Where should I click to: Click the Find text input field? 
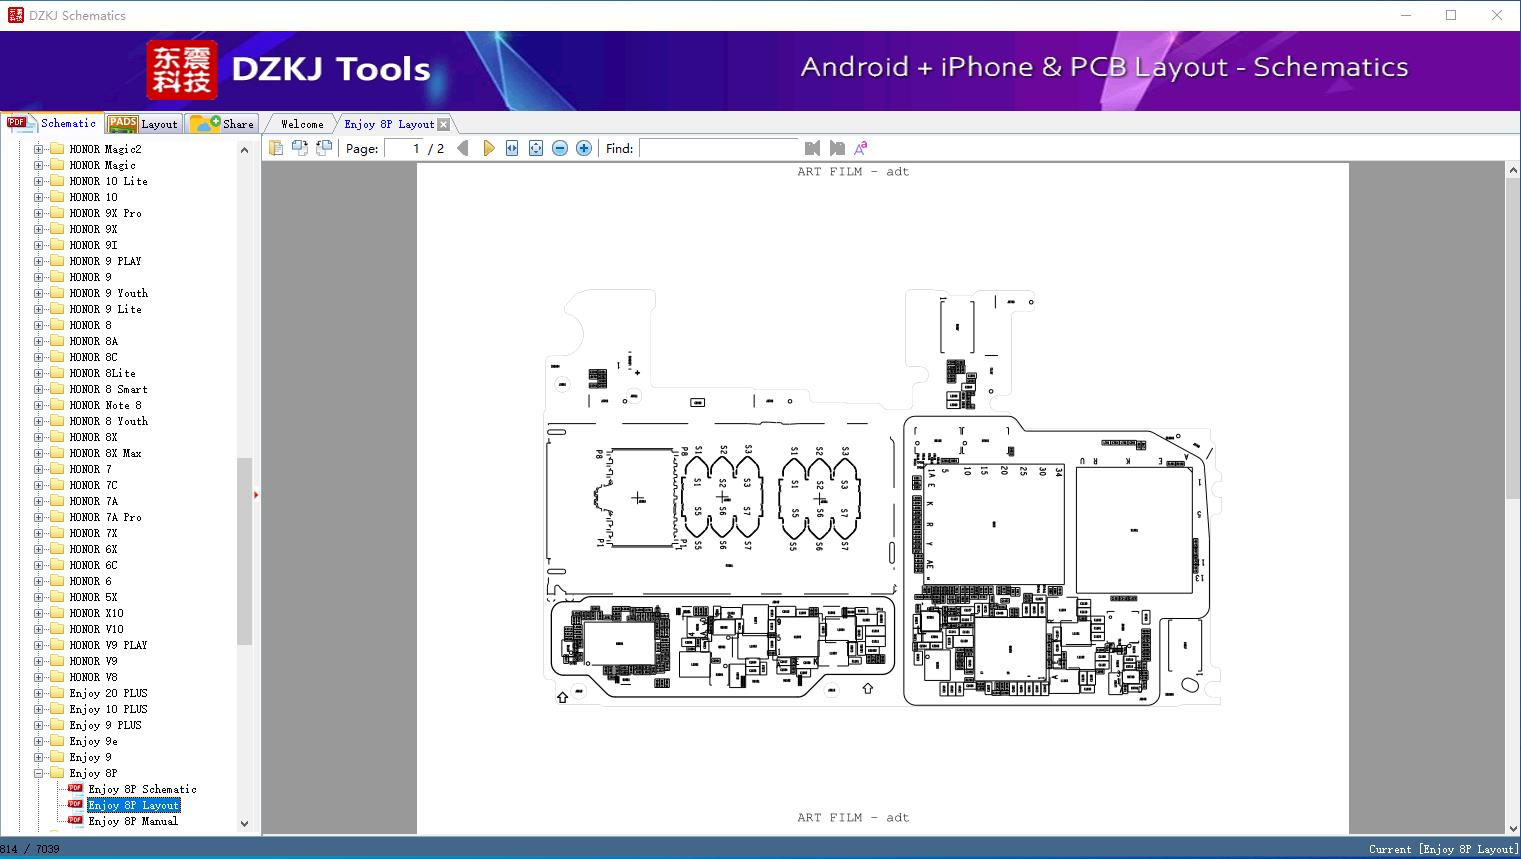point(719,148)
